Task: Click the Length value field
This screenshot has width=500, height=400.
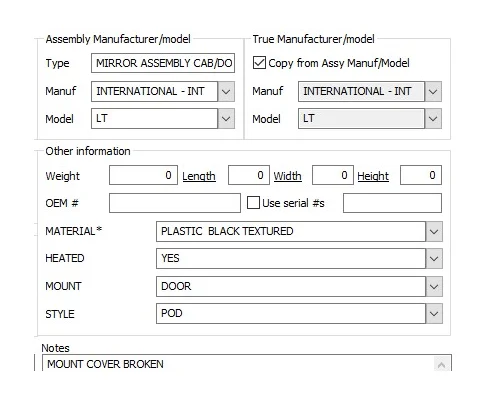Action: 249,175
